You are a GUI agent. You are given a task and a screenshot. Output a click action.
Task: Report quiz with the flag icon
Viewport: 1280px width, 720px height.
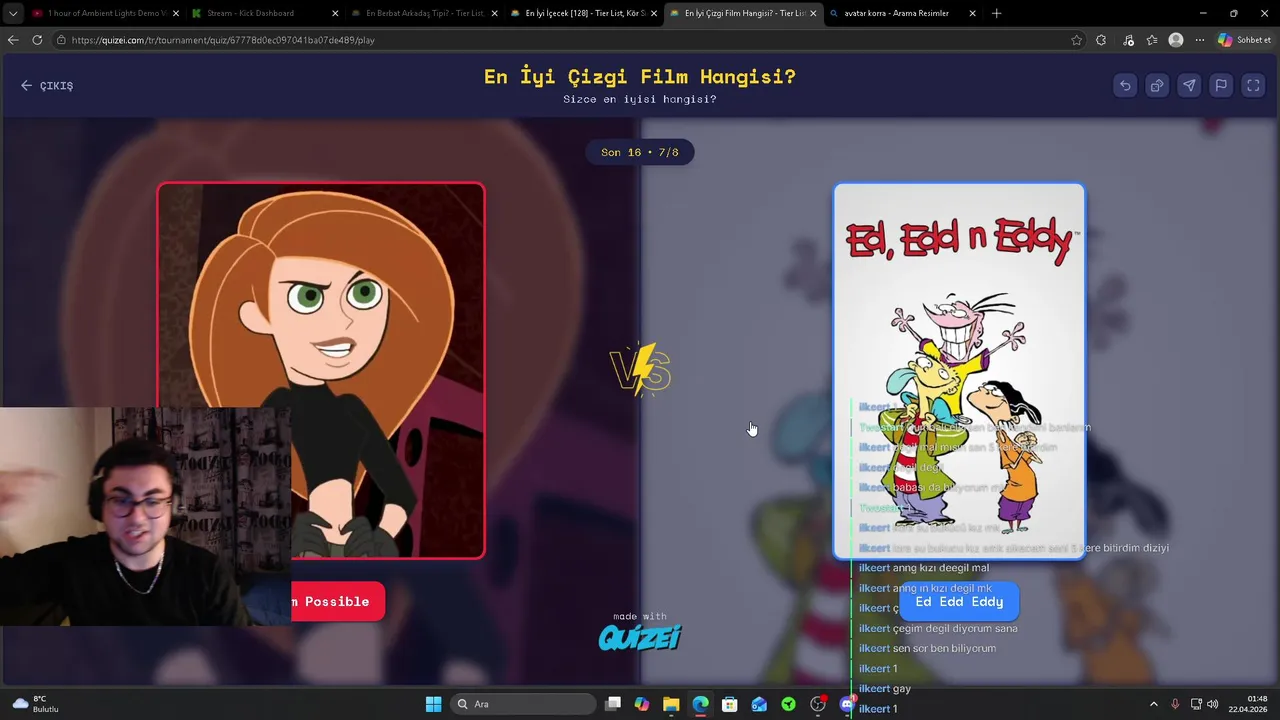coord(1221,86)
